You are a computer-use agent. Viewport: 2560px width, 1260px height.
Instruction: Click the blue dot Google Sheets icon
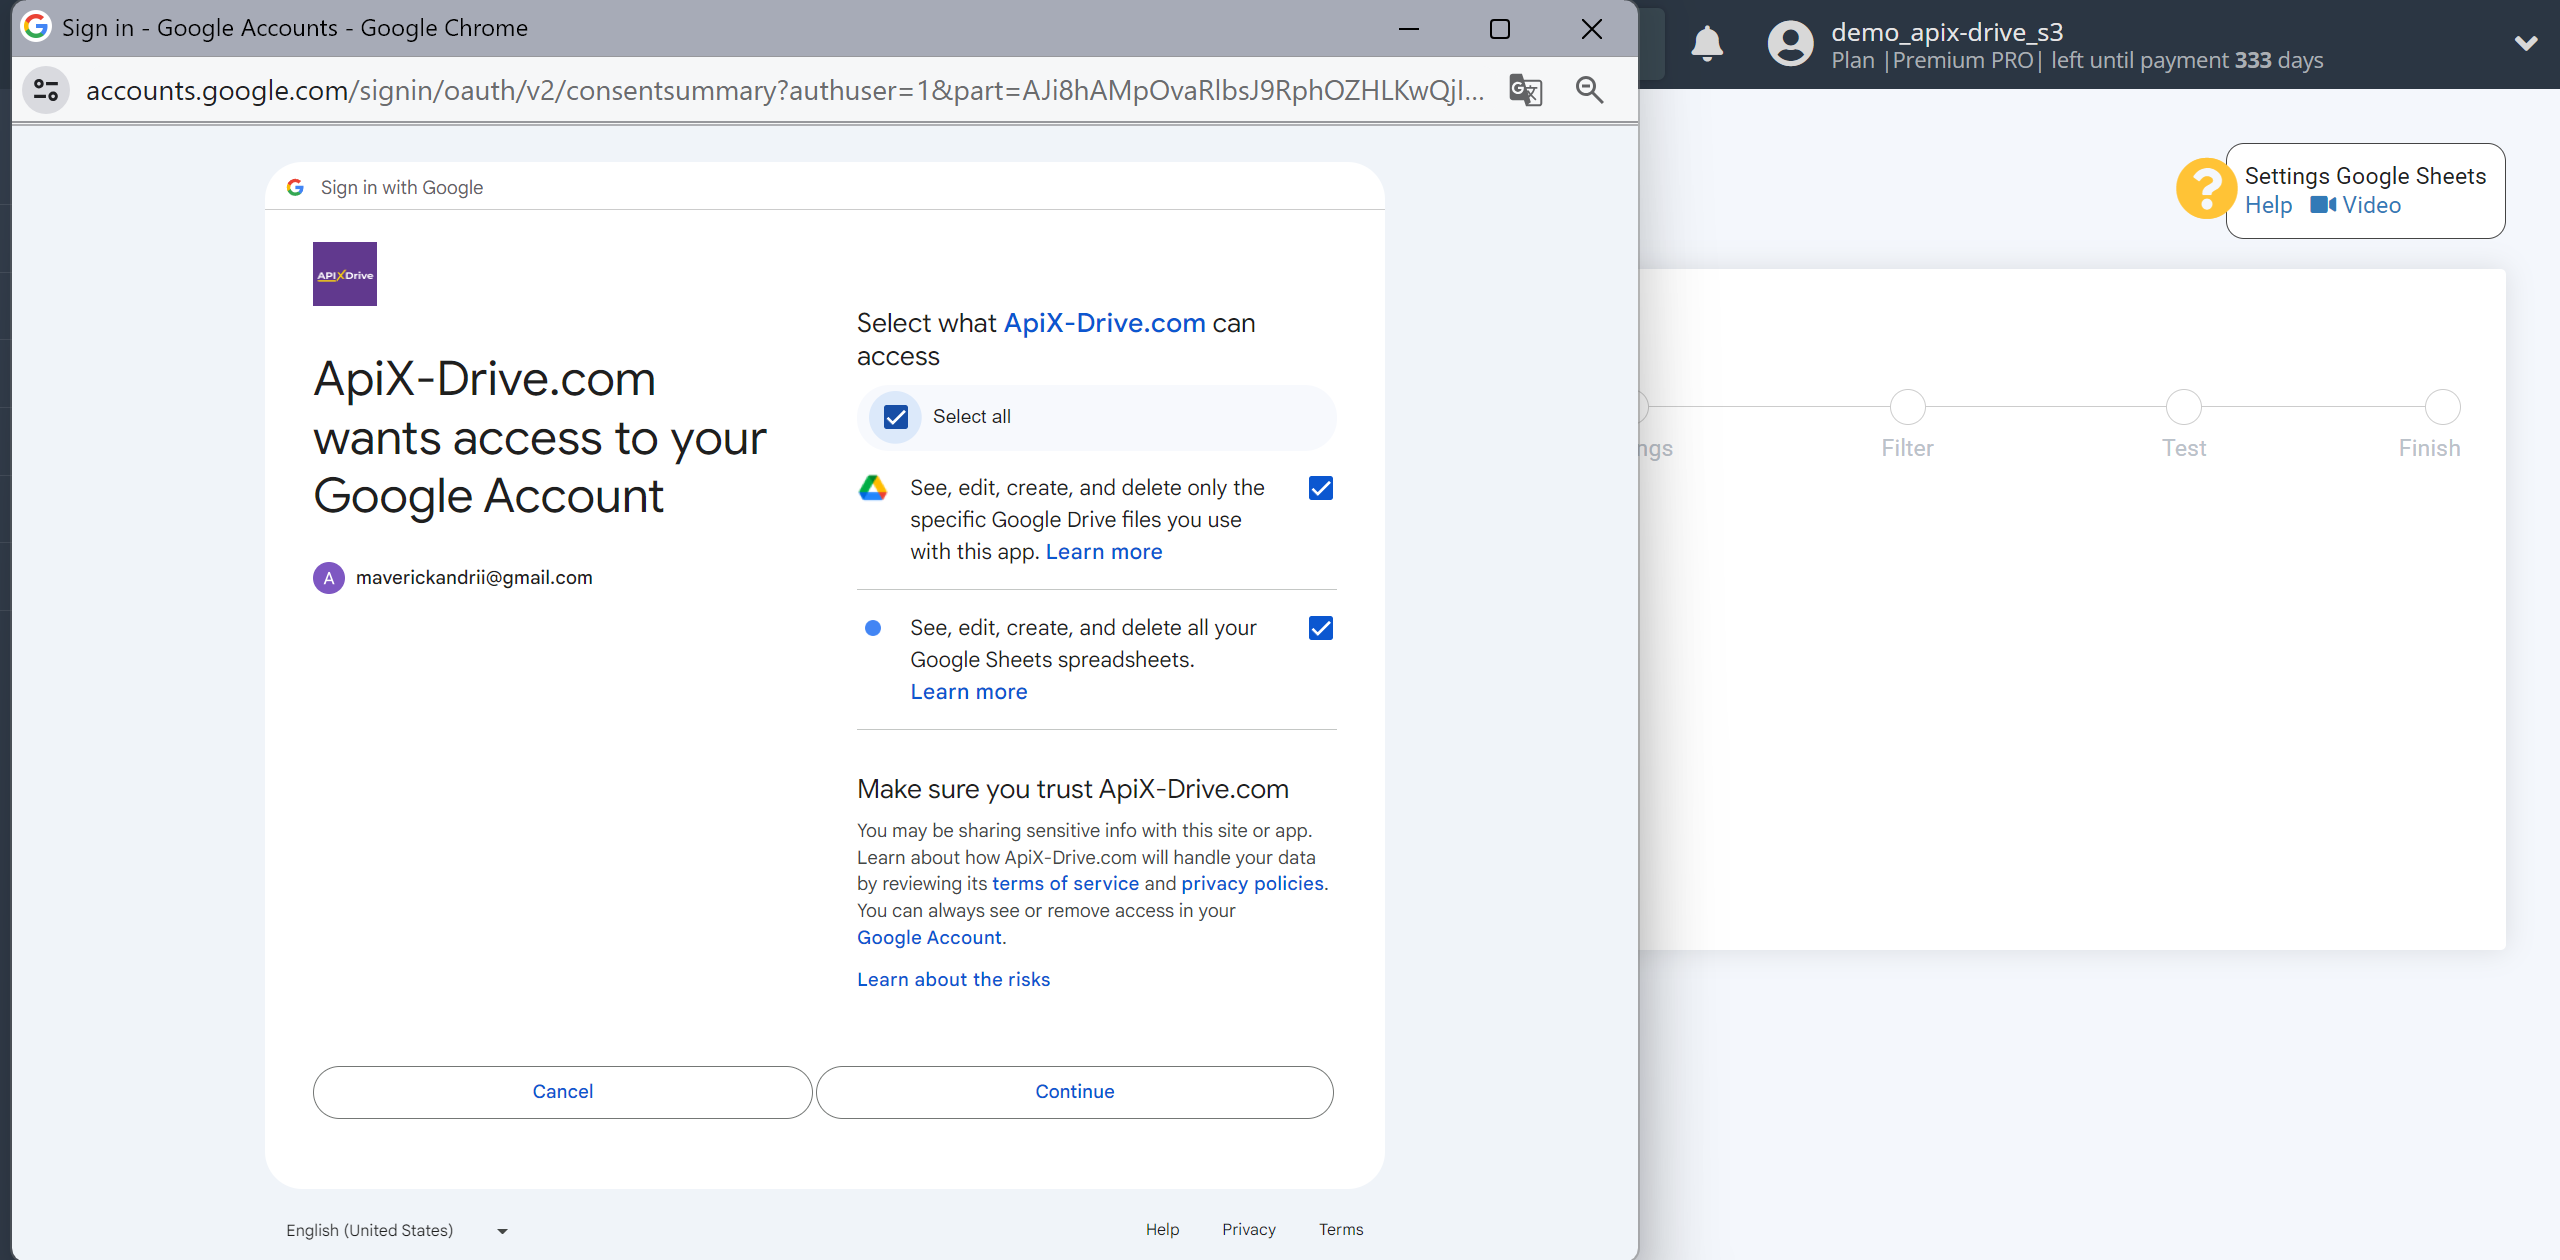[x=873, y=628]
